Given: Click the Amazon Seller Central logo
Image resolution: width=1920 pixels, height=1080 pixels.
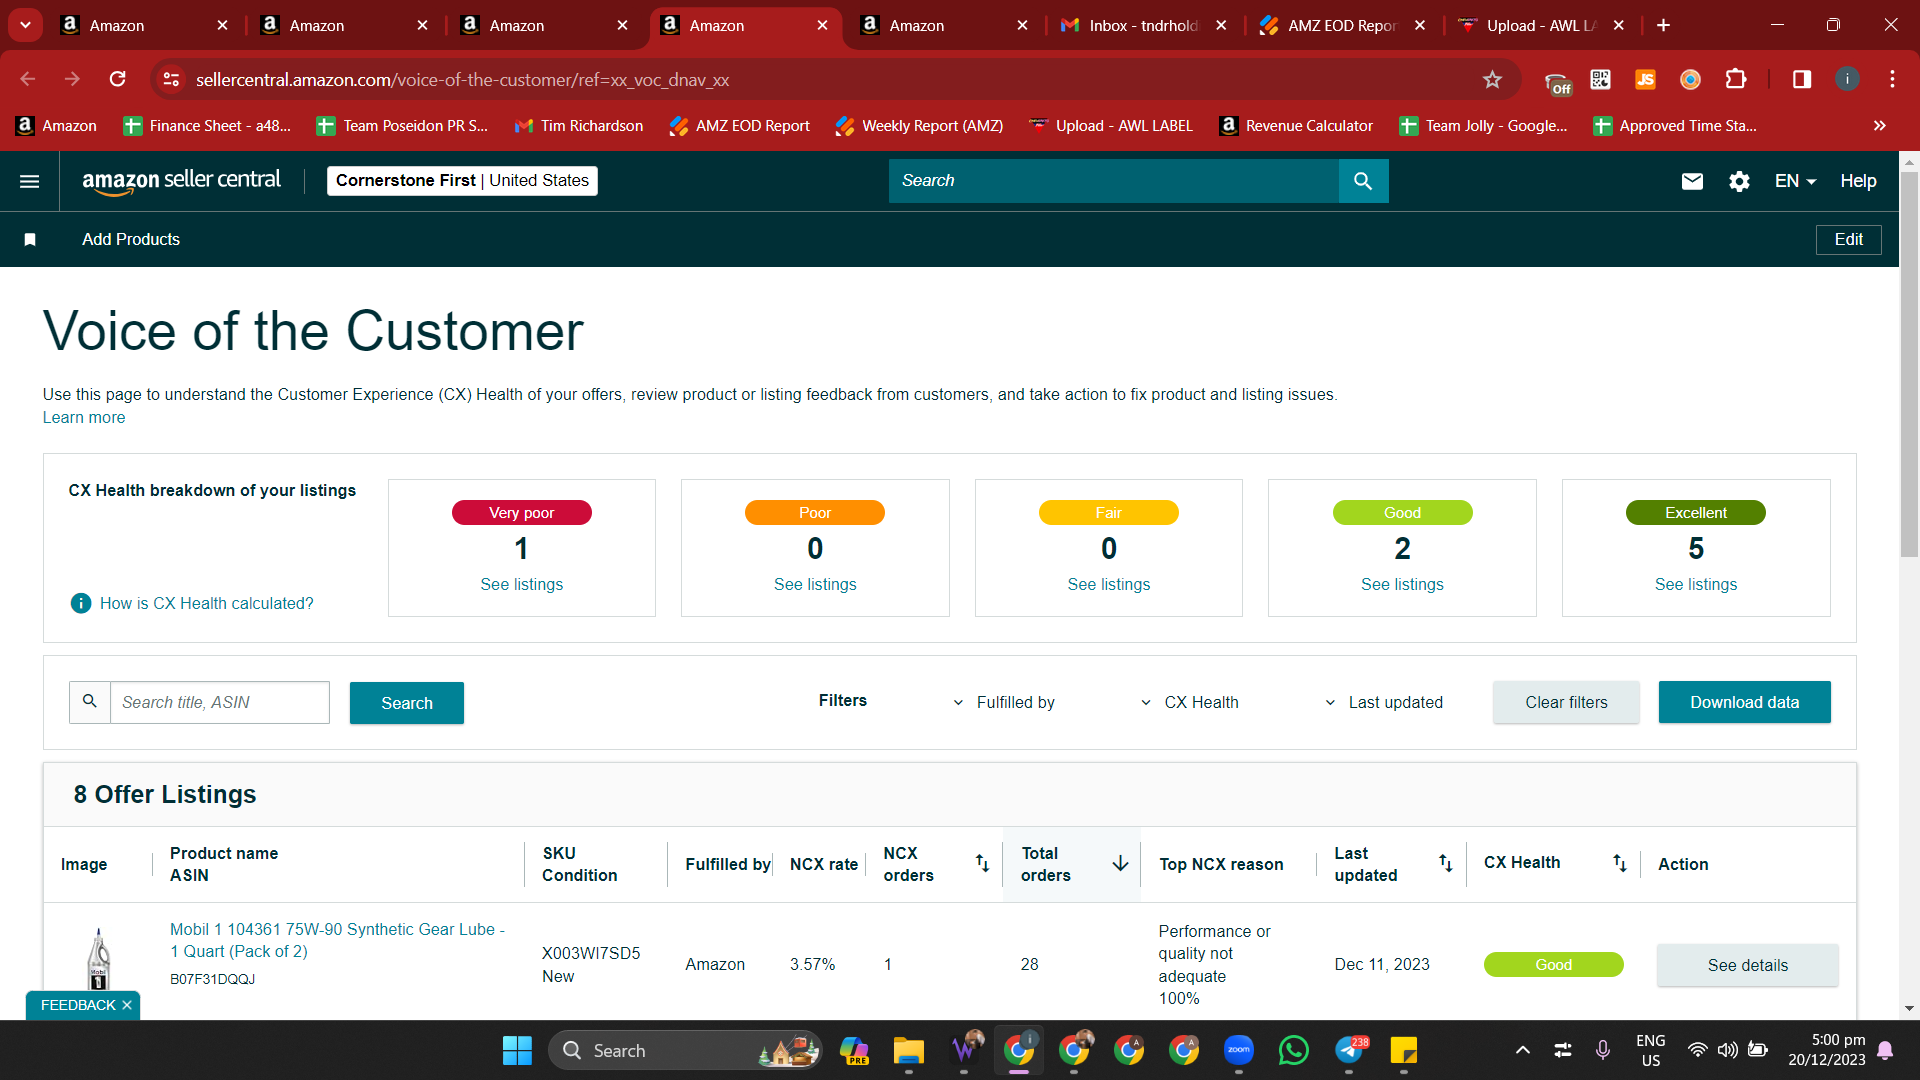Looking at the screenshot, I should coord(181,181).
